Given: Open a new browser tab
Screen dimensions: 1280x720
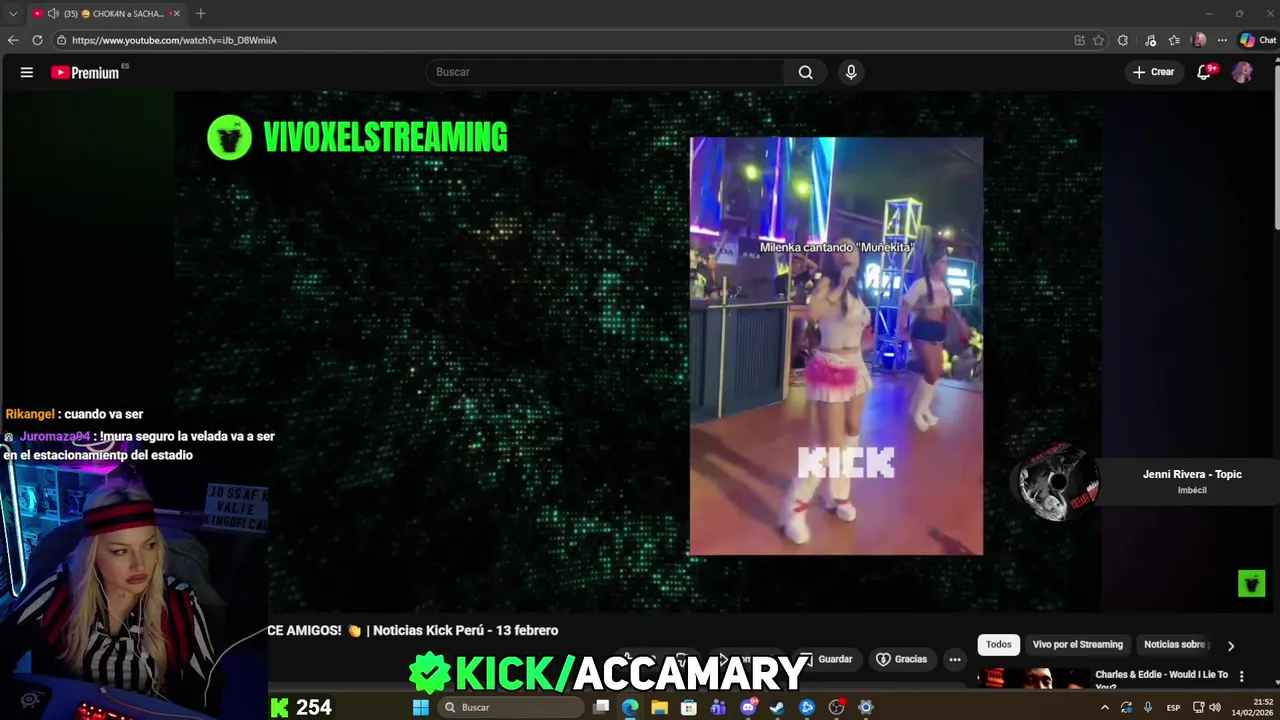Looking at the screenshot, I should (200, 14).
